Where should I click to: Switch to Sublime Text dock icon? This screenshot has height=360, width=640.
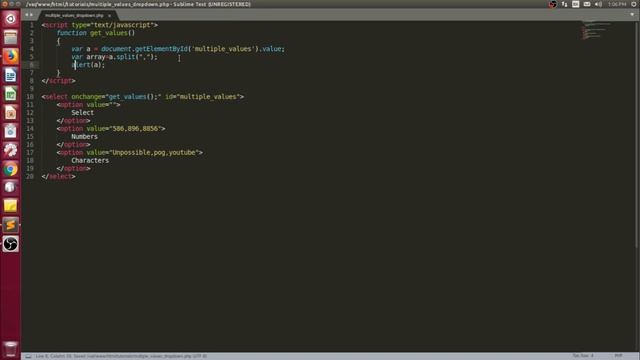click(x=11, y=225)
